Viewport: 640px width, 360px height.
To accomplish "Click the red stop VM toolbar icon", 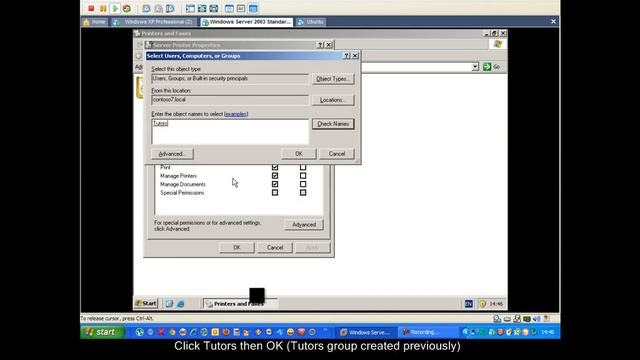I will coord(91,8).
